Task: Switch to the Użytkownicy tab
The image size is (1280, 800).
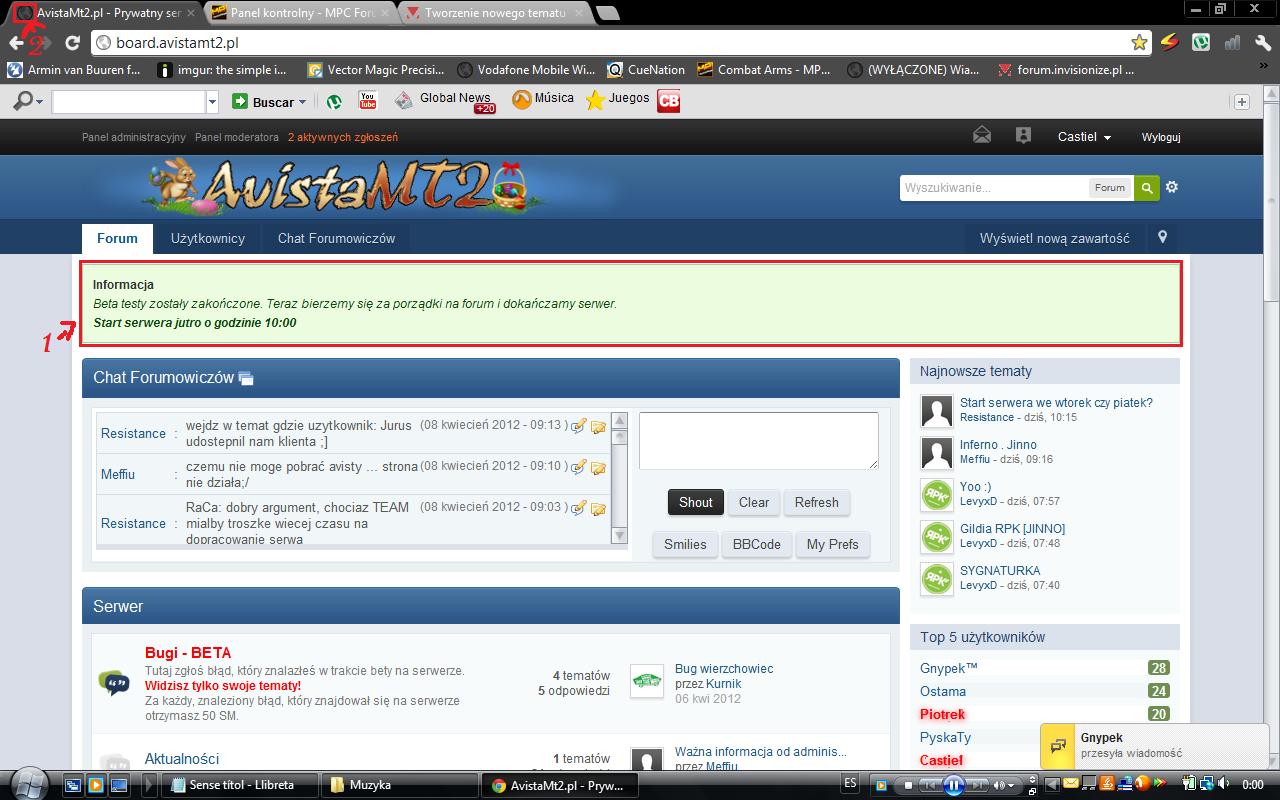Action: (x=207, y=239)
